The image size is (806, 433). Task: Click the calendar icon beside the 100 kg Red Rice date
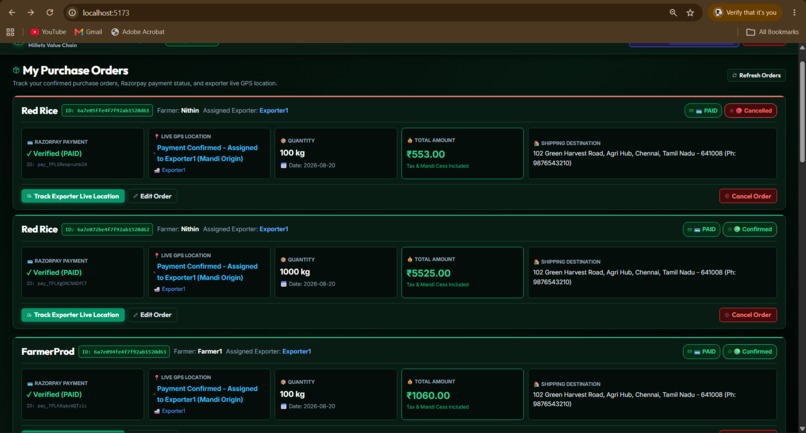(283, 166)
